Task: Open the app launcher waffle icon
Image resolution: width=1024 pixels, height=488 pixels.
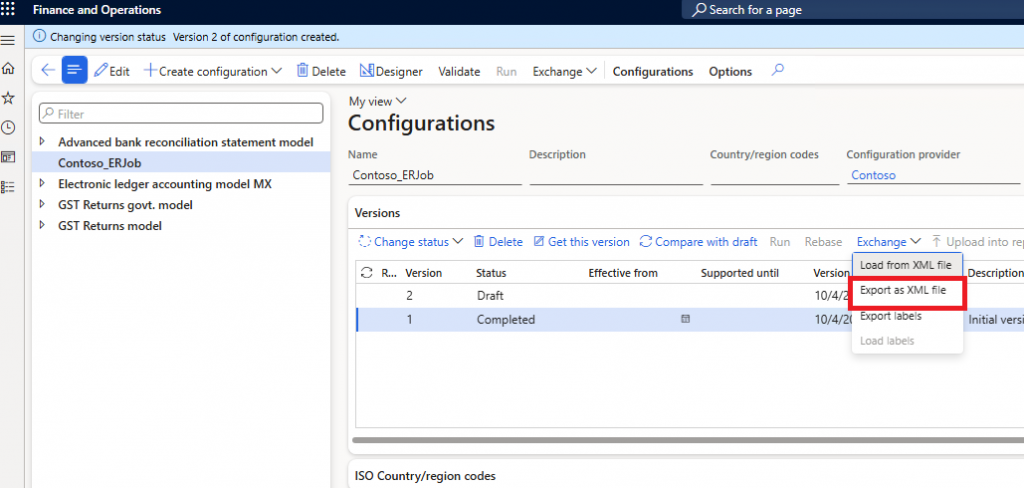Action: pos(10,10)
